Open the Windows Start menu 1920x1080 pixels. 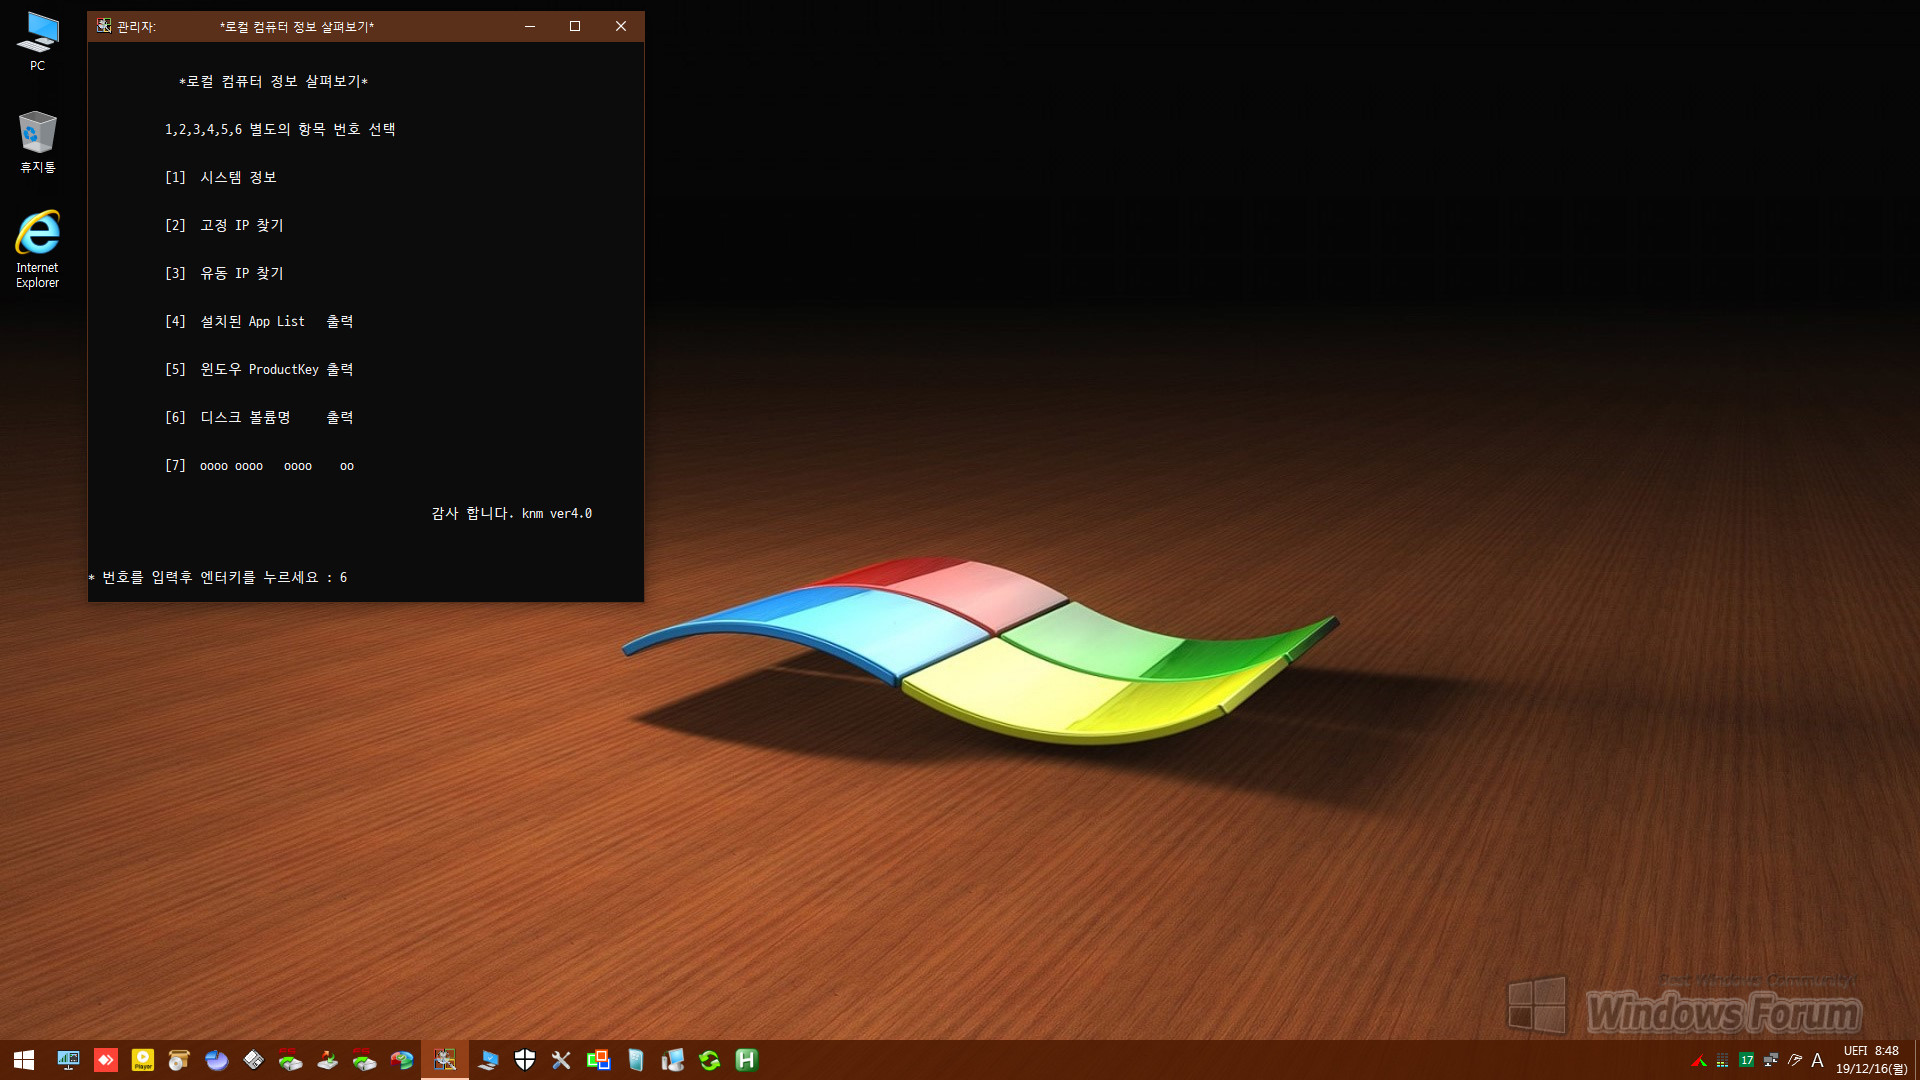tap(24, 1060)
